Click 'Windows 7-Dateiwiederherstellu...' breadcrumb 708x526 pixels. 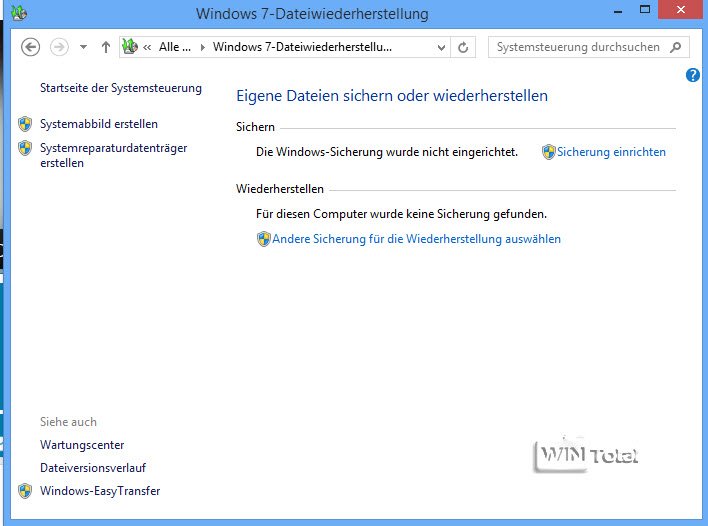[x=302, y=47]
